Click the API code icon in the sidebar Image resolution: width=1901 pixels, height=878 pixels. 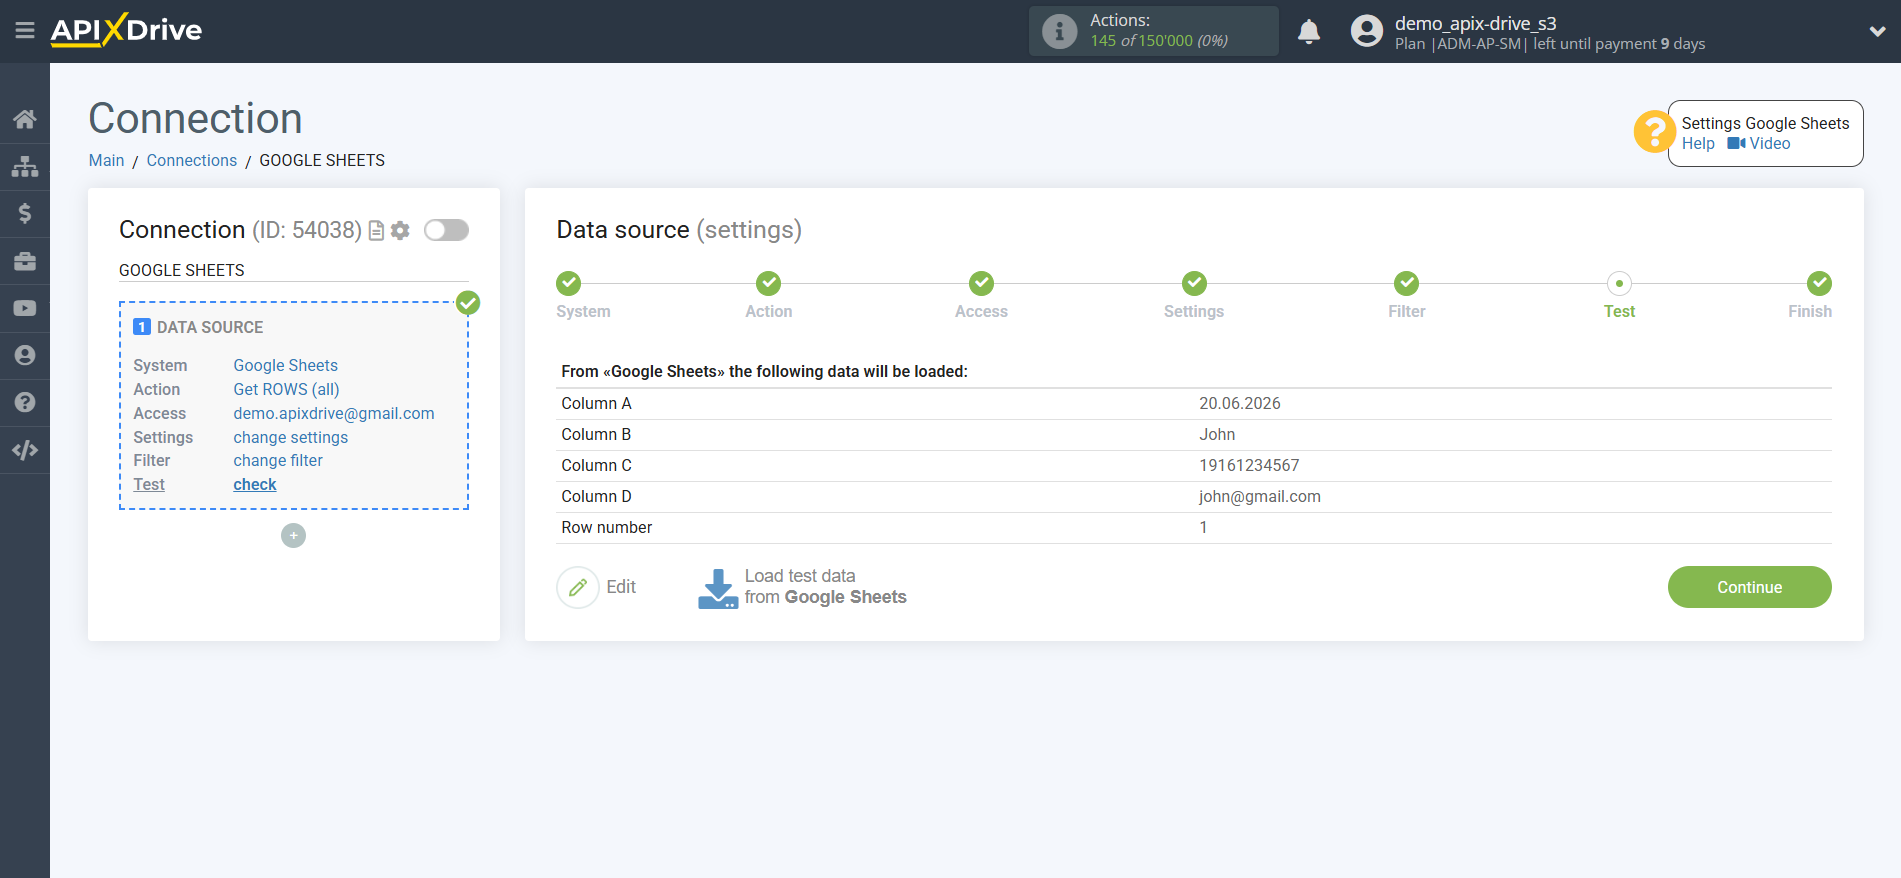pos(25,450)
